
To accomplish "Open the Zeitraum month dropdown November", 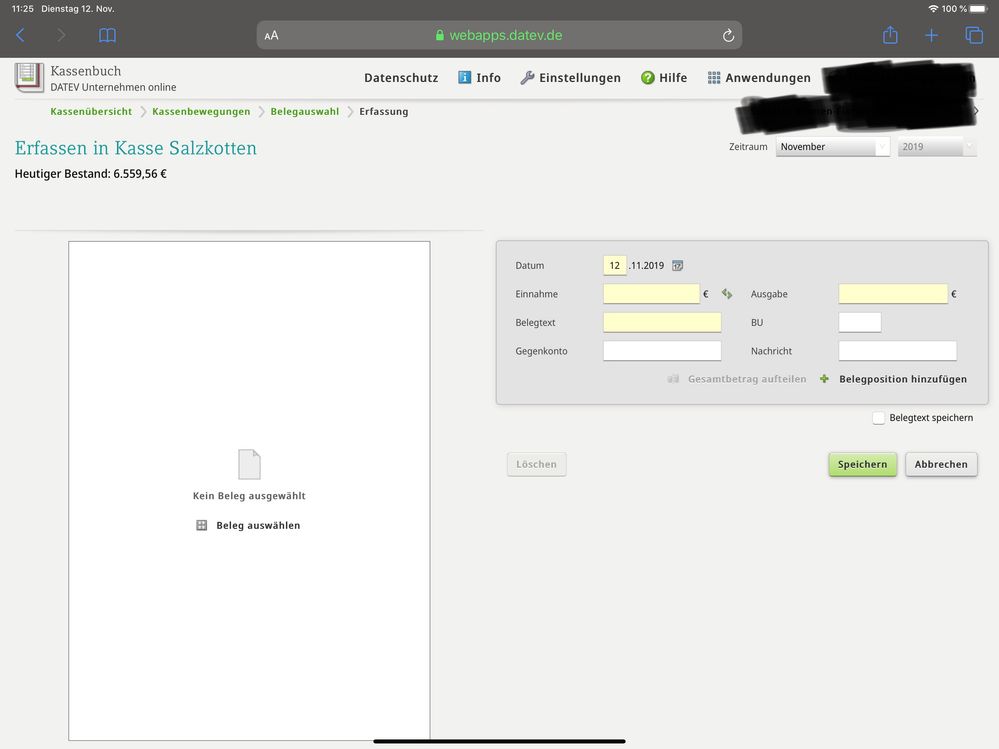I will [832, 146].
